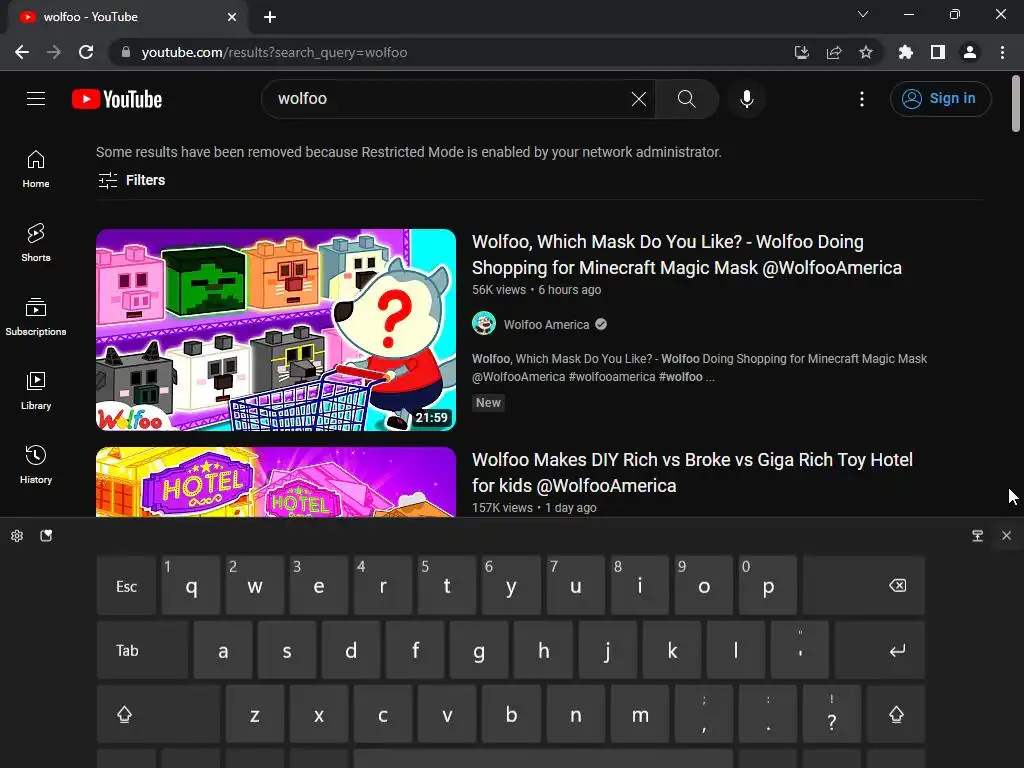
Task: Click the 'New' badge
Action: coord(488,403)
